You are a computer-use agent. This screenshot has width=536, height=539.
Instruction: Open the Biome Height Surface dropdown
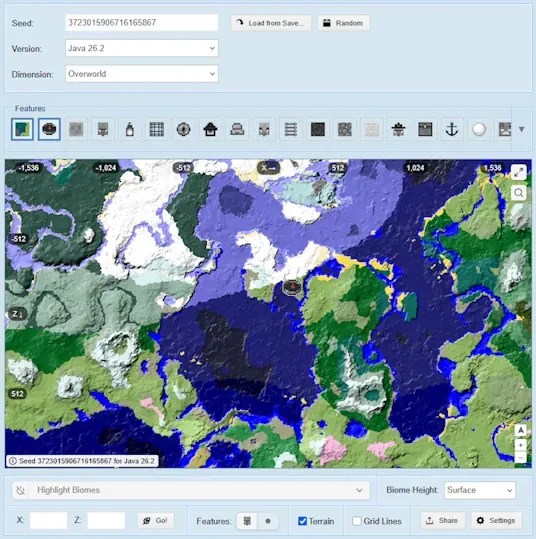[x=480, y=490]
